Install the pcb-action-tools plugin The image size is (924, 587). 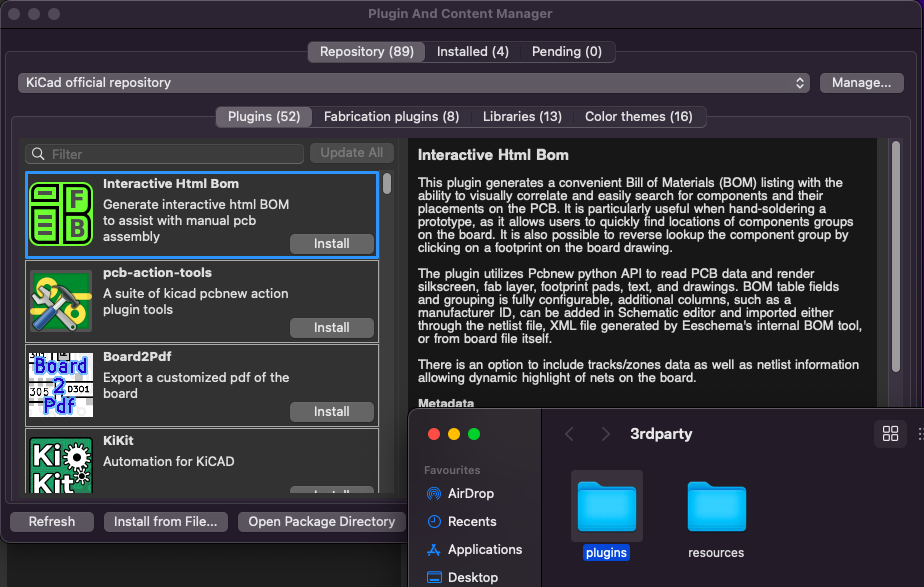tap(332, 328)
